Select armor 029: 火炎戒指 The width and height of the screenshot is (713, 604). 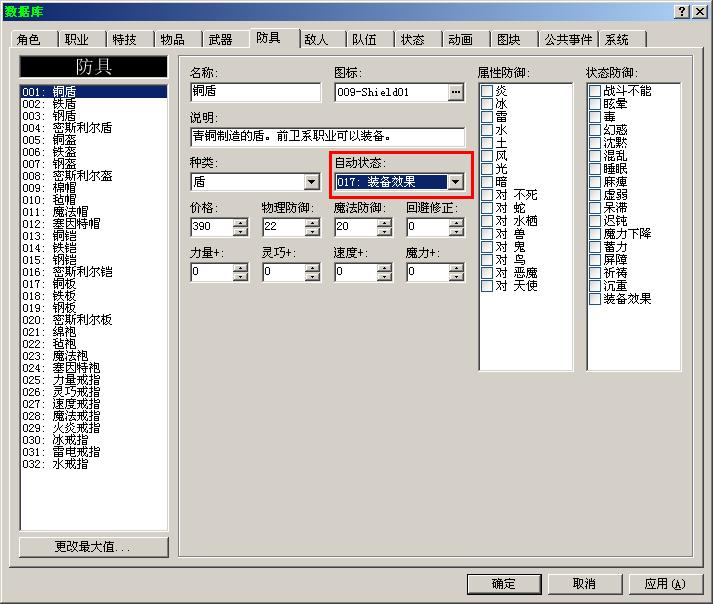pos(94,428)
